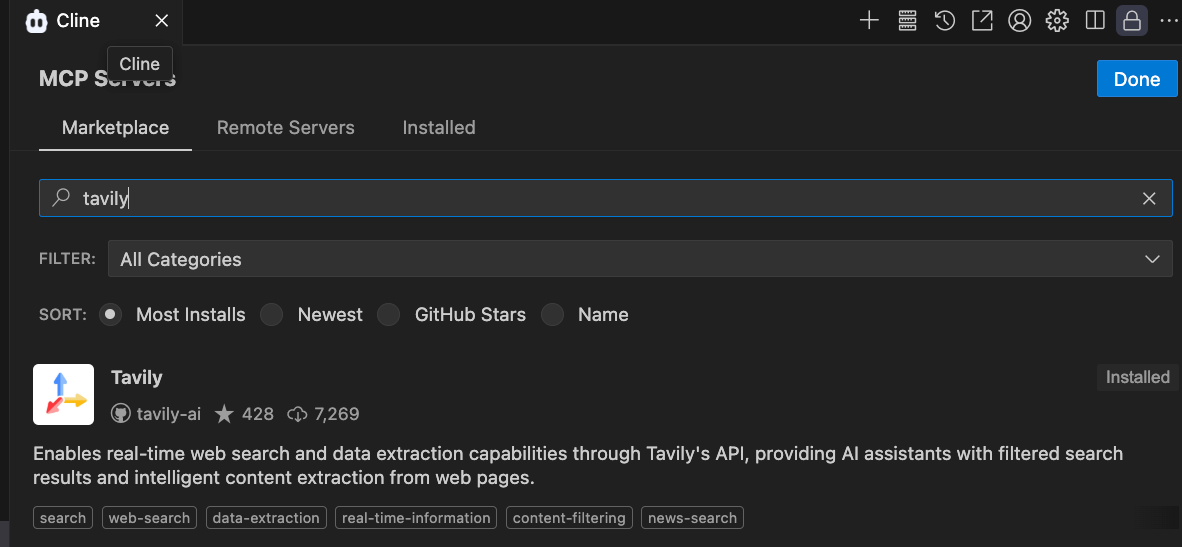Open the More Actions ellipsis menu
This screenshot has width=1182, height=547.
click(x=1168, y=20)
